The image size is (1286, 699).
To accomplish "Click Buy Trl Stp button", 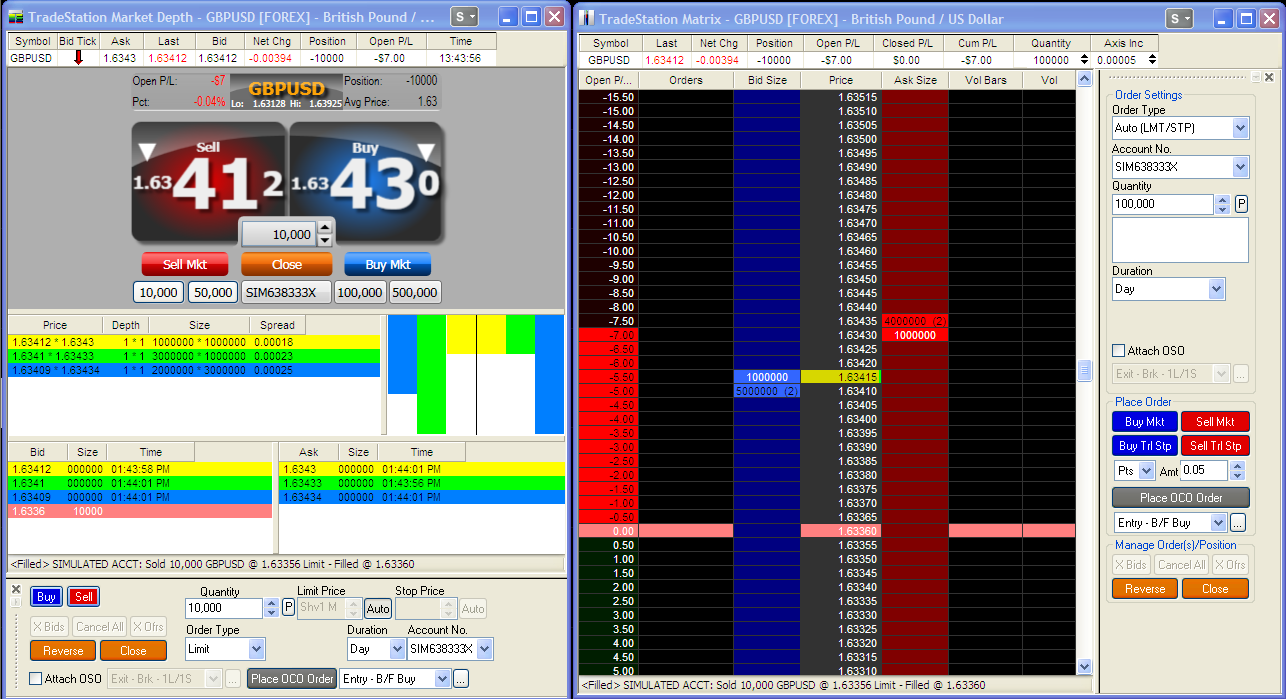I will pos(1144,446).
